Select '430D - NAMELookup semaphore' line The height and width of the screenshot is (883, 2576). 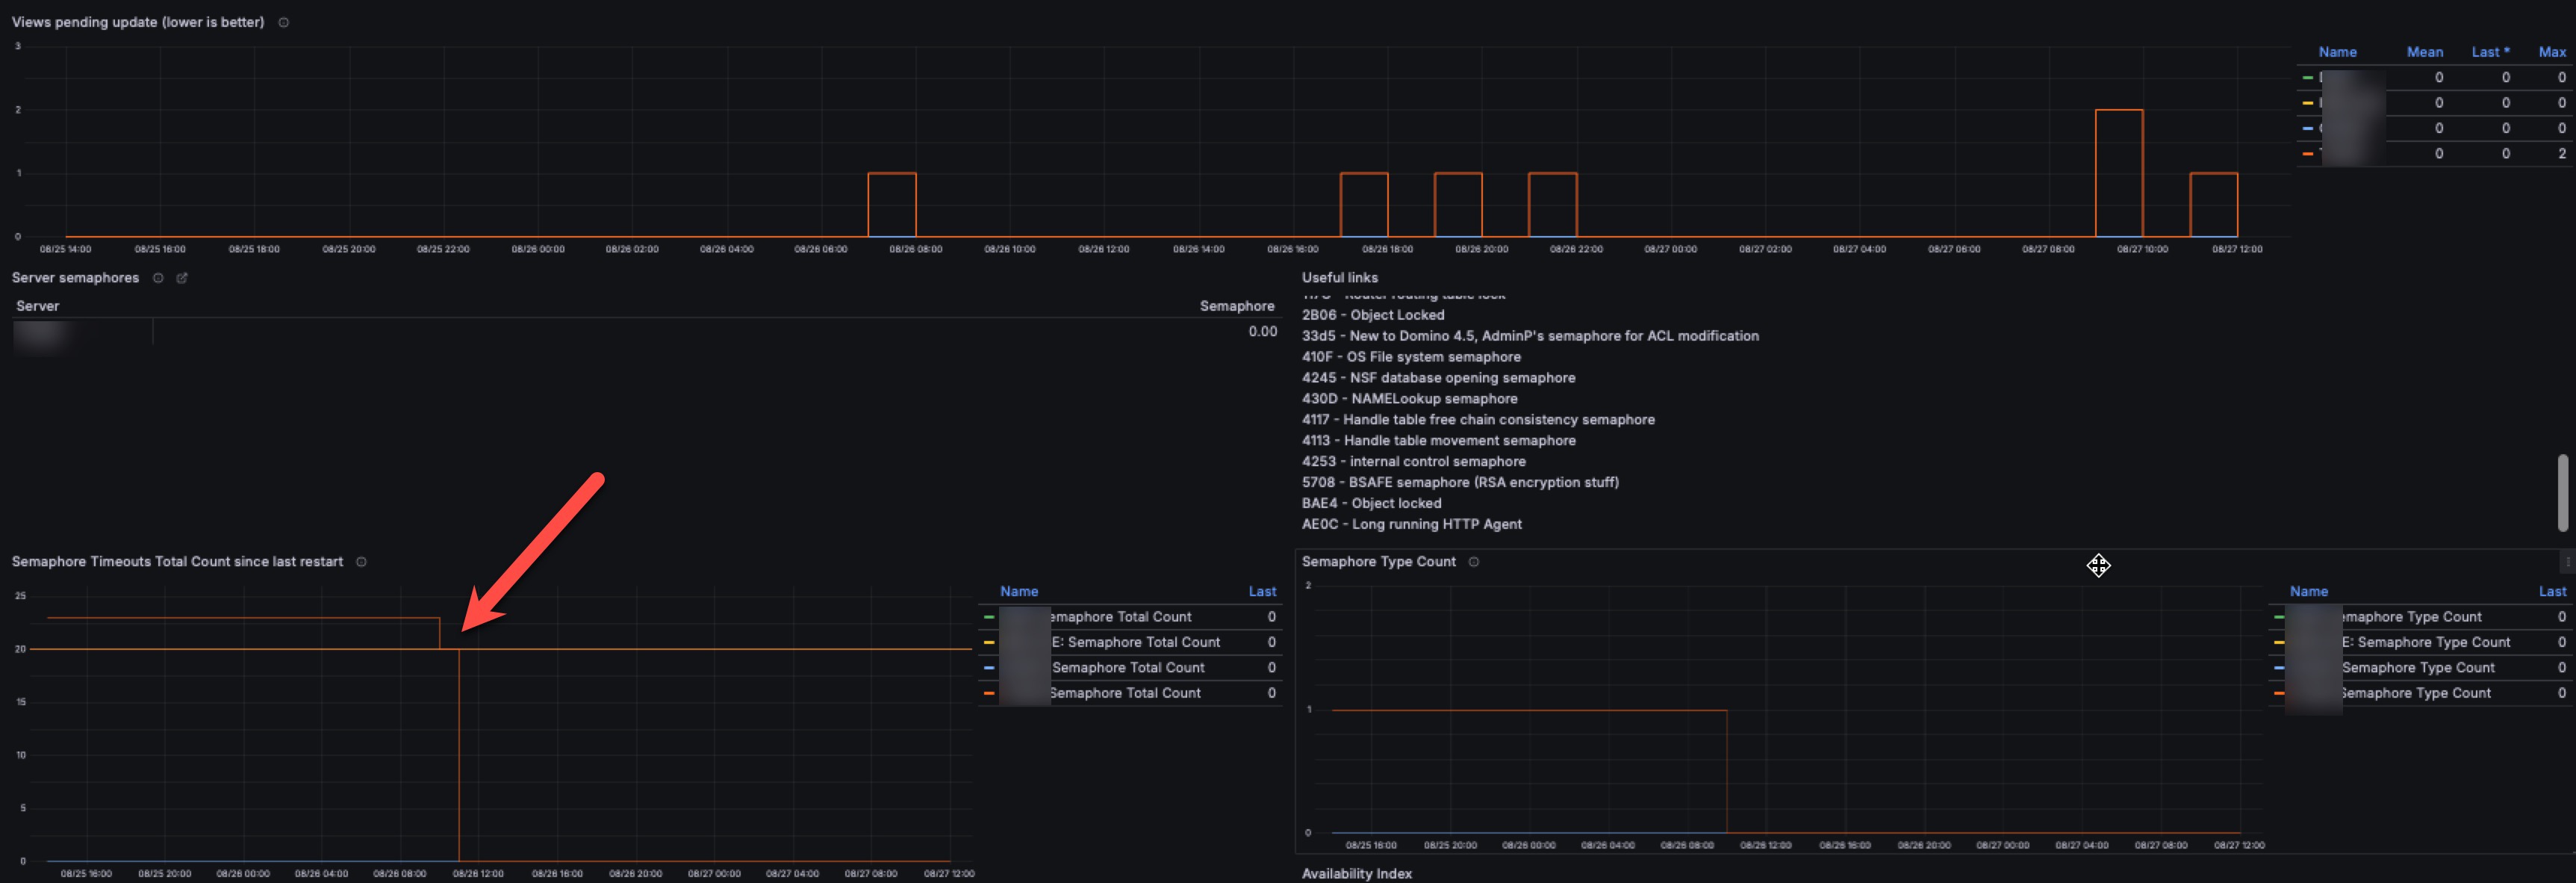1409,399
